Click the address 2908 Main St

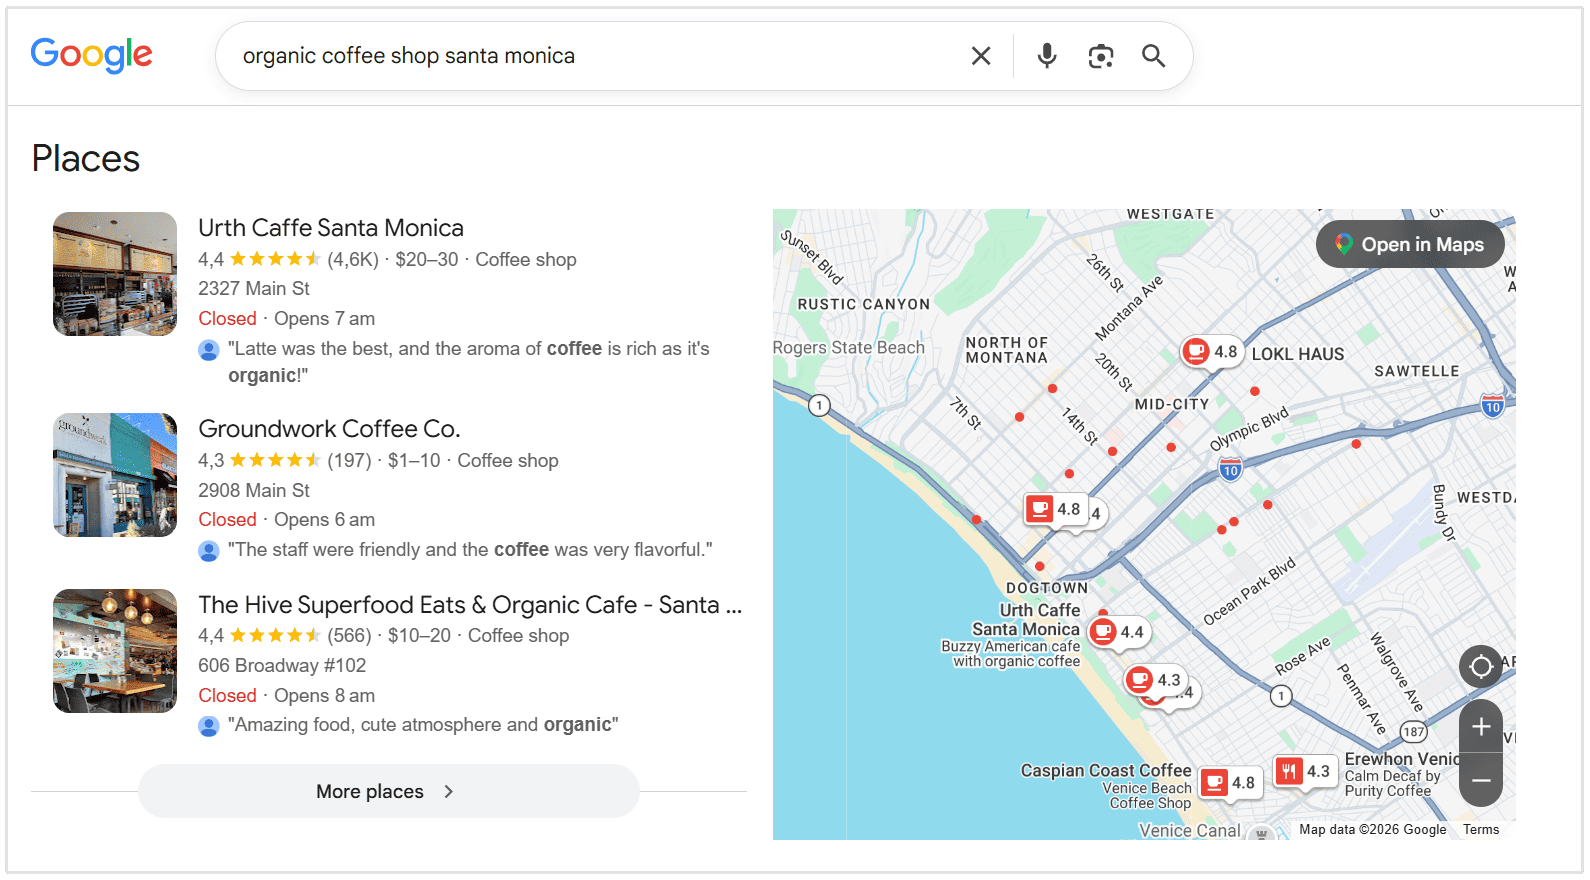(254, 491)
